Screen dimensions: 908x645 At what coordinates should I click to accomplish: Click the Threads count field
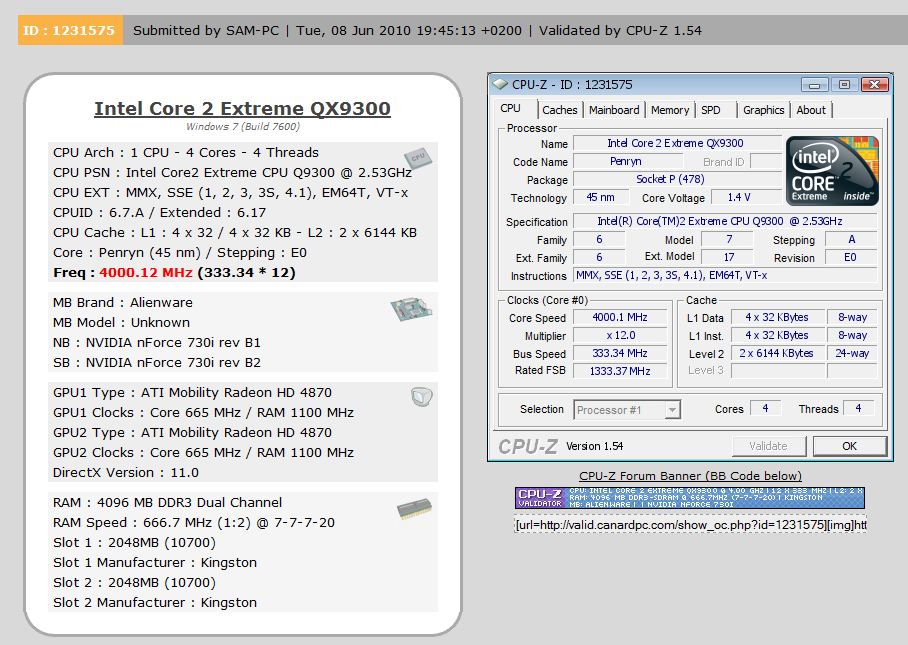[858, 409]
